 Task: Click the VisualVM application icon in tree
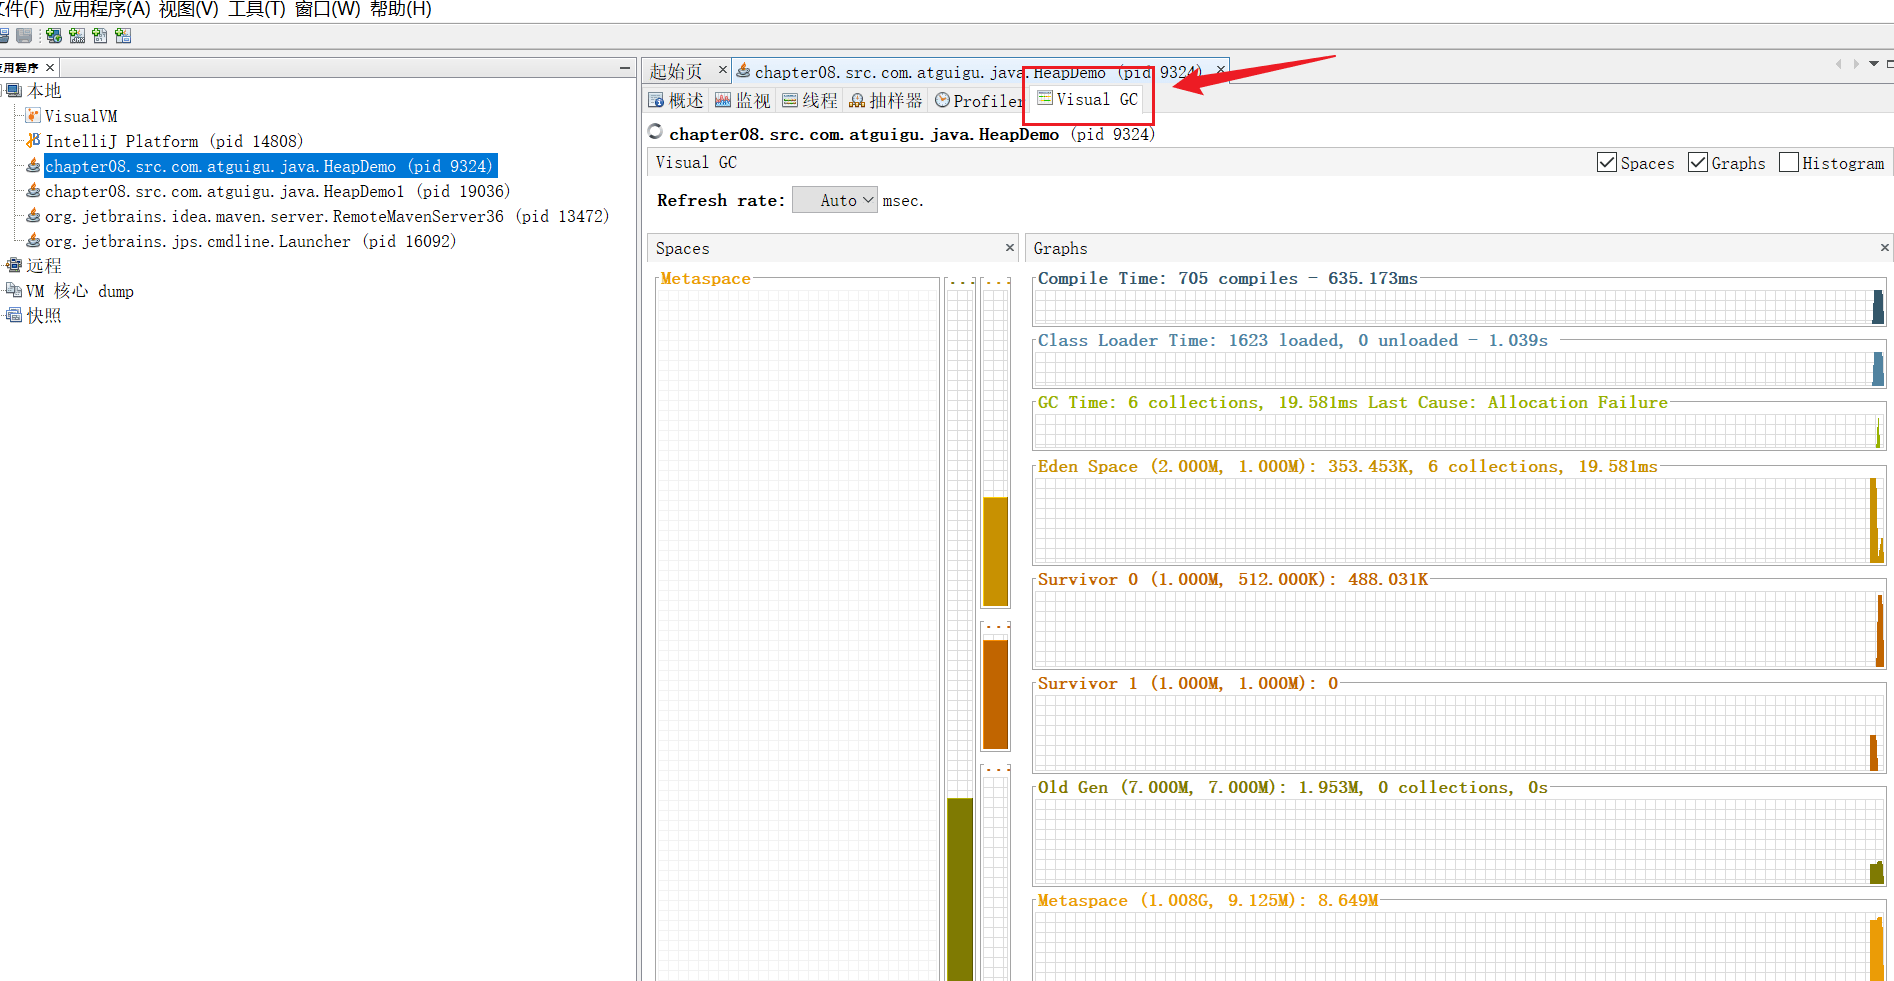[33, 116]
